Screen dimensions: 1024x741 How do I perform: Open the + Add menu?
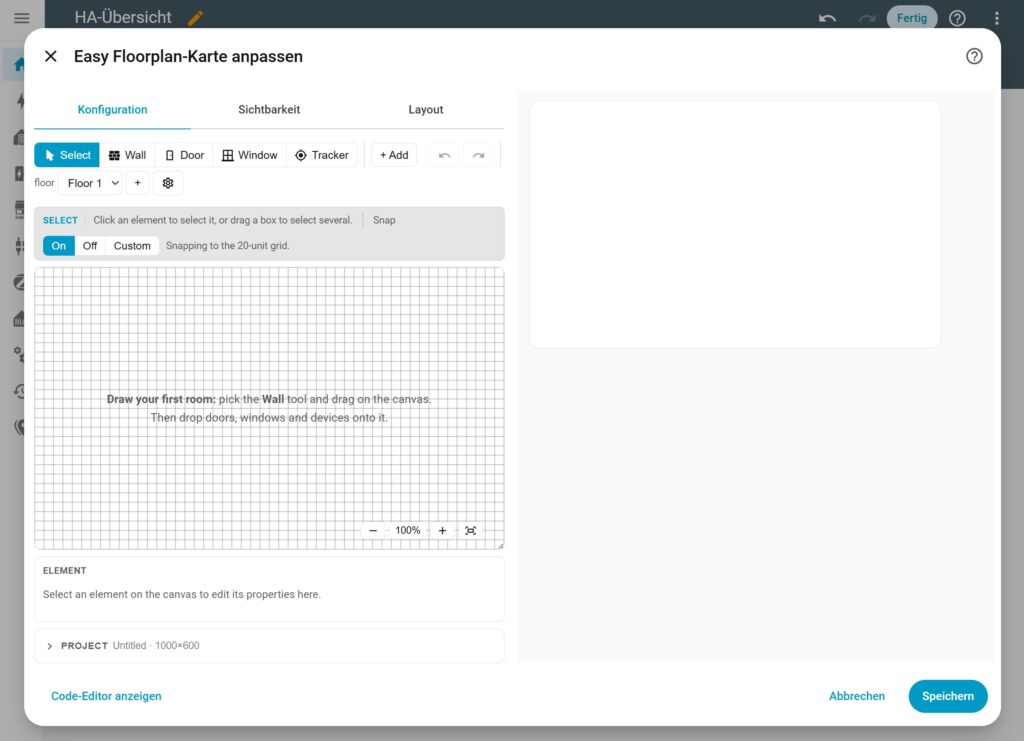[x=394, y=155]
